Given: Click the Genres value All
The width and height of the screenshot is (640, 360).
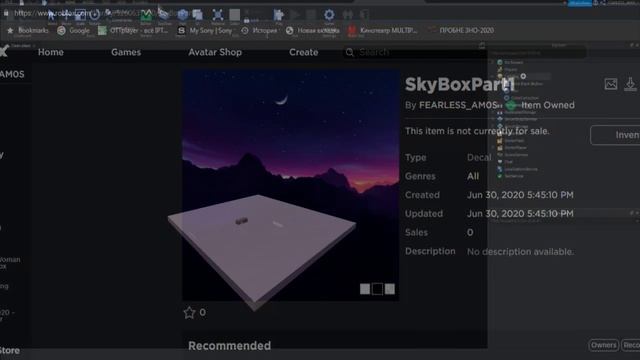Looking at the screenshot, I should coord(473,176).
